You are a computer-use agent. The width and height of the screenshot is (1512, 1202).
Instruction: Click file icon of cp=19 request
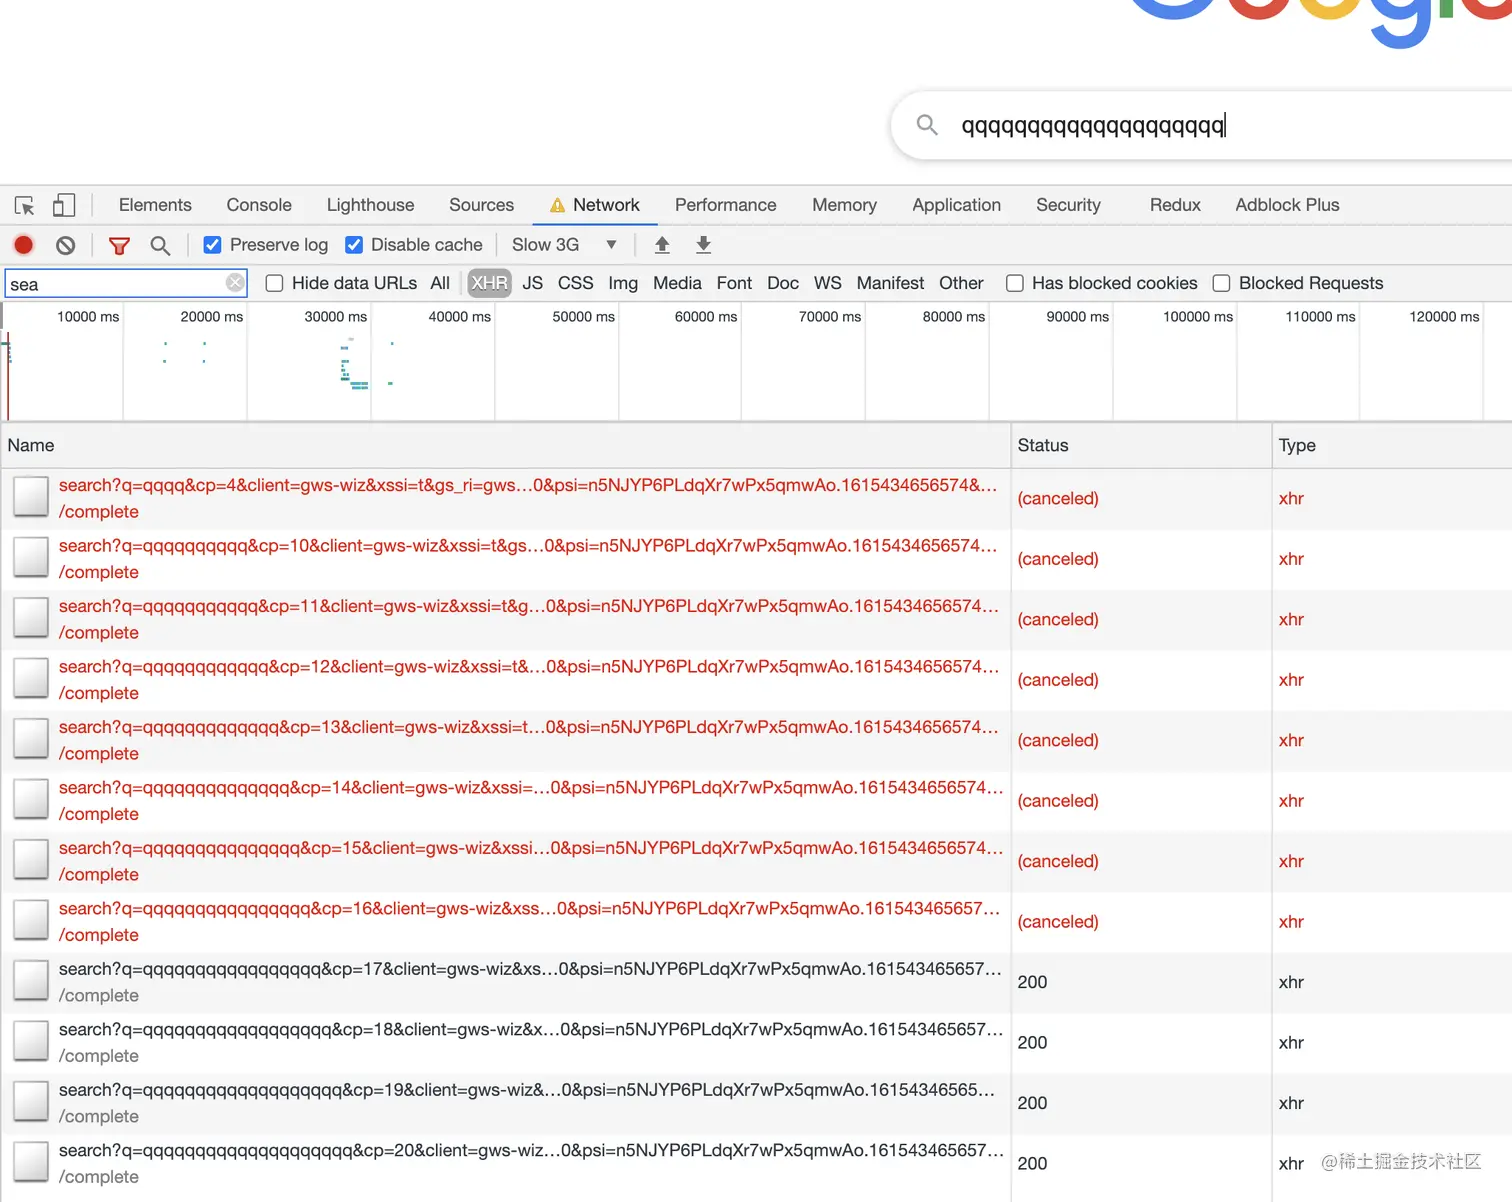tap(31, 1102)
